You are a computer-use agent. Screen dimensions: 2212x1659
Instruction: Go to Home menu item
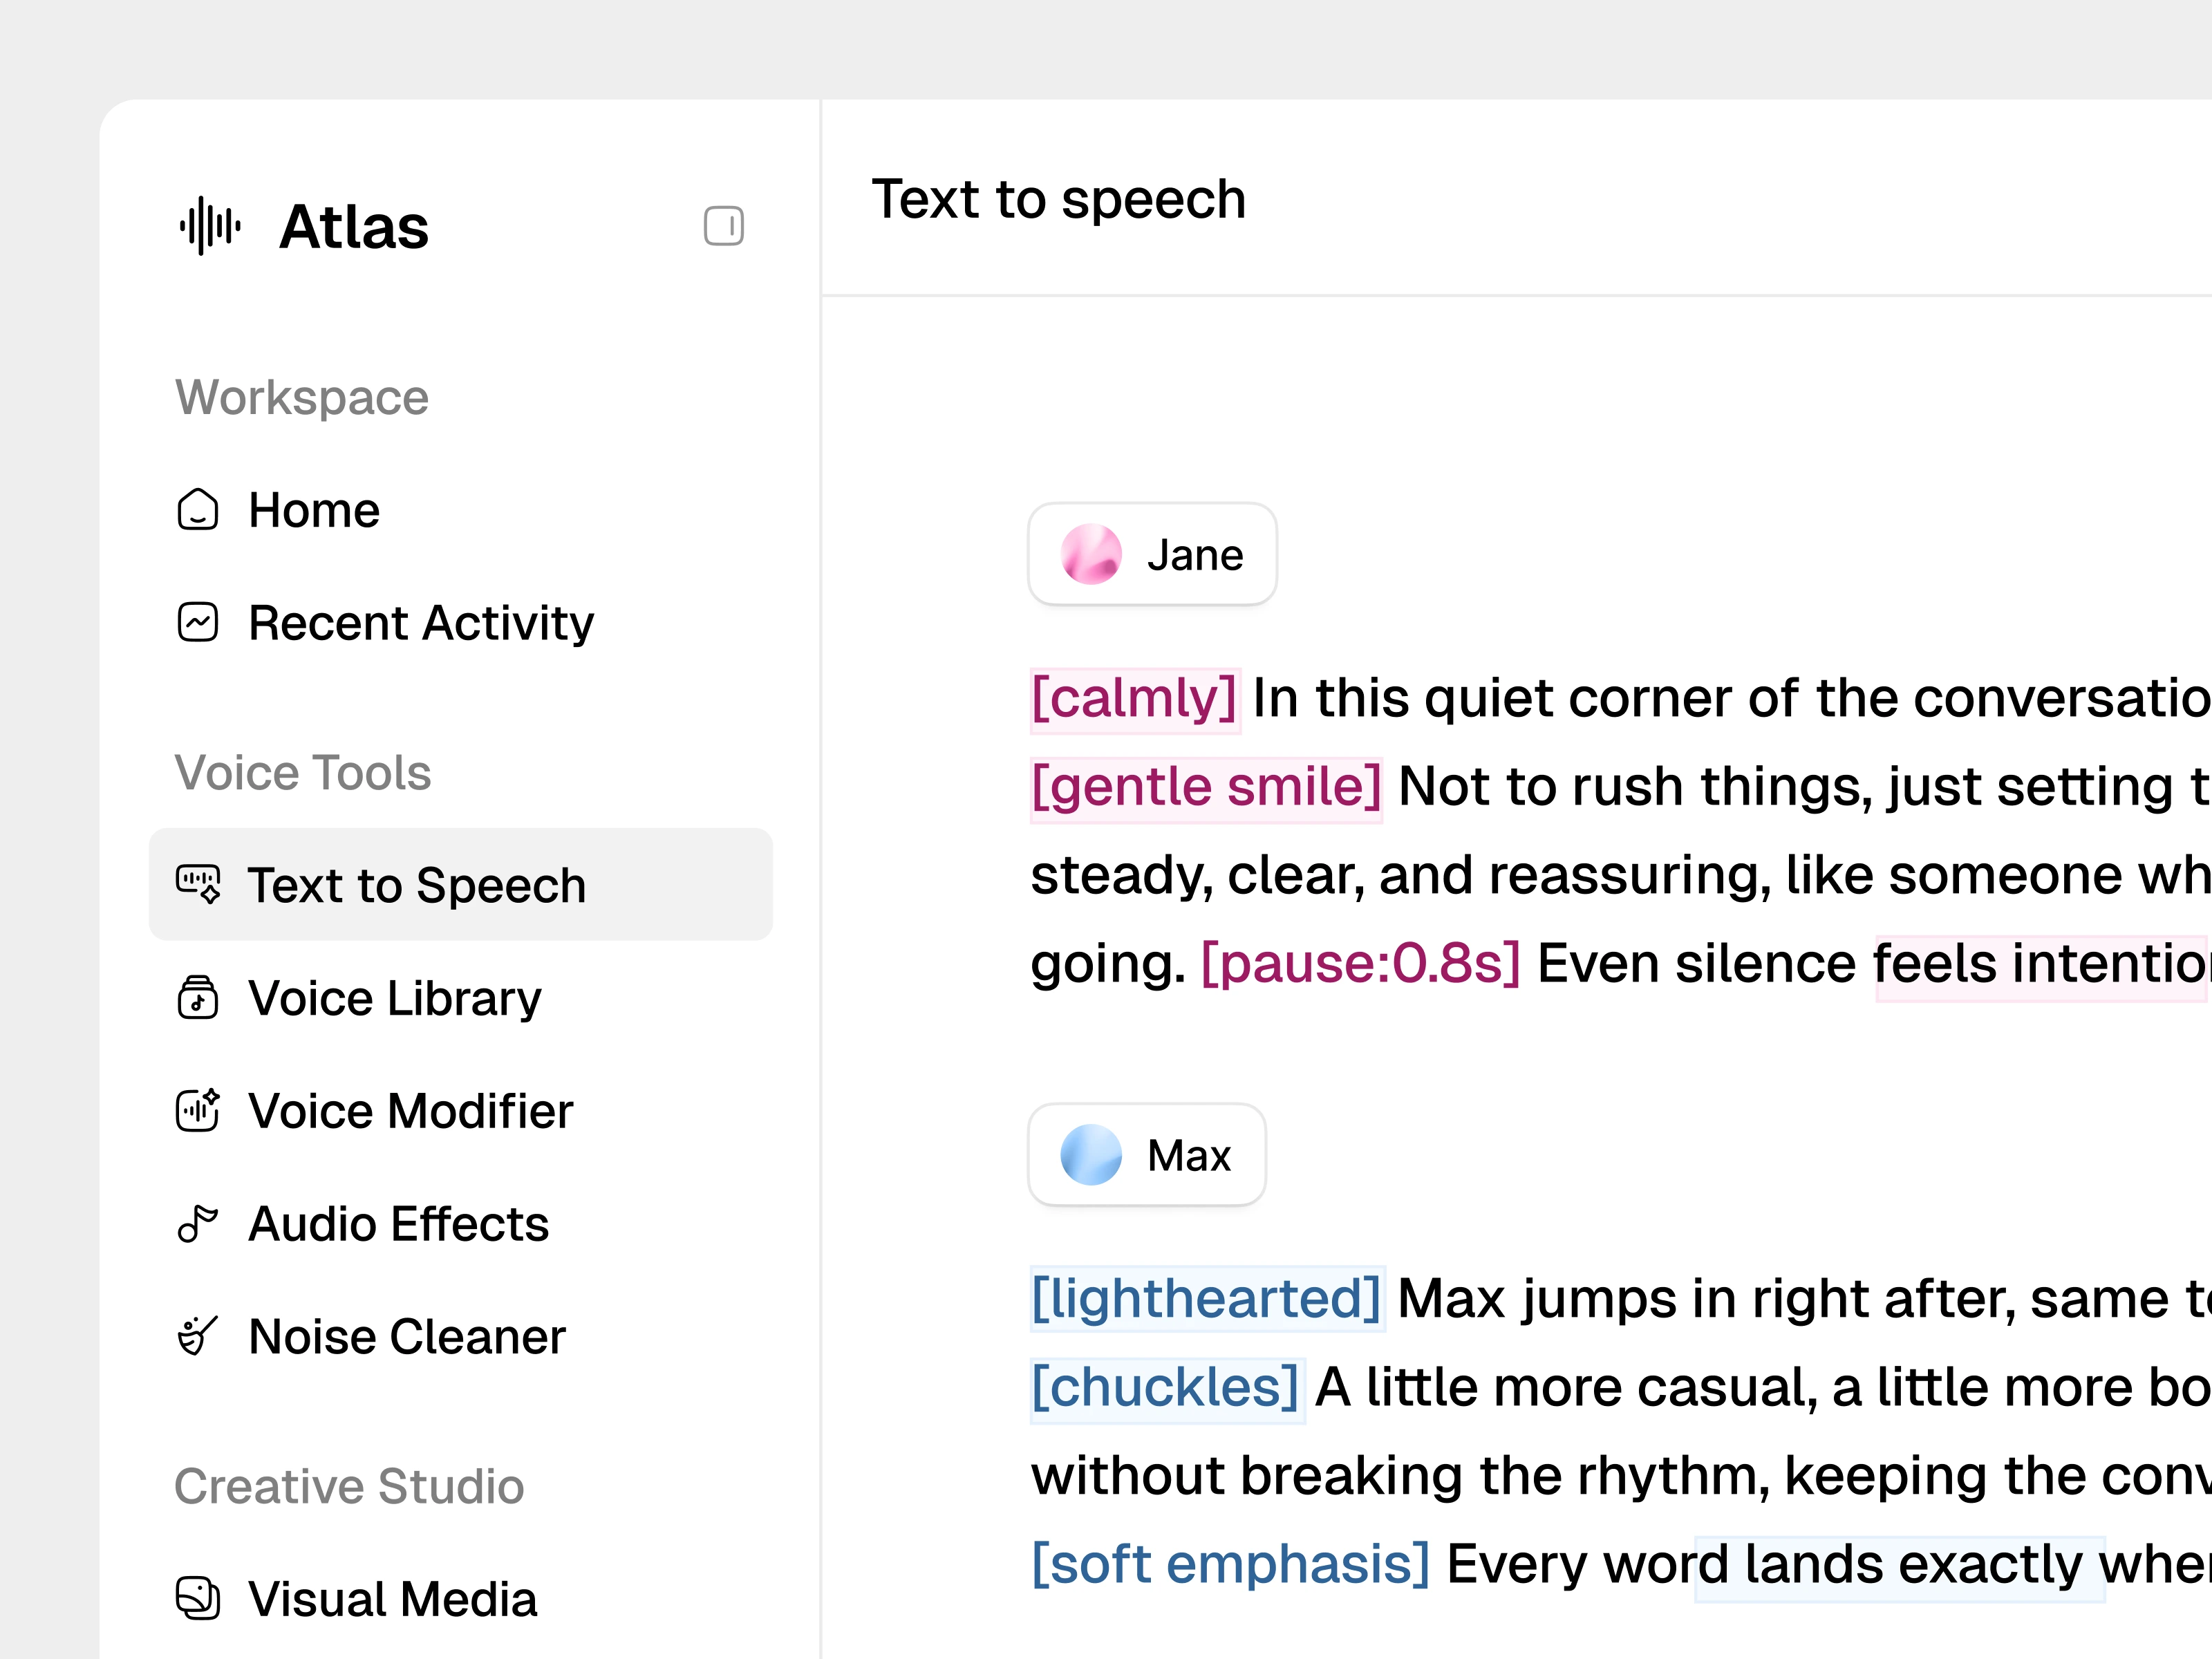(x=314, y=510)
